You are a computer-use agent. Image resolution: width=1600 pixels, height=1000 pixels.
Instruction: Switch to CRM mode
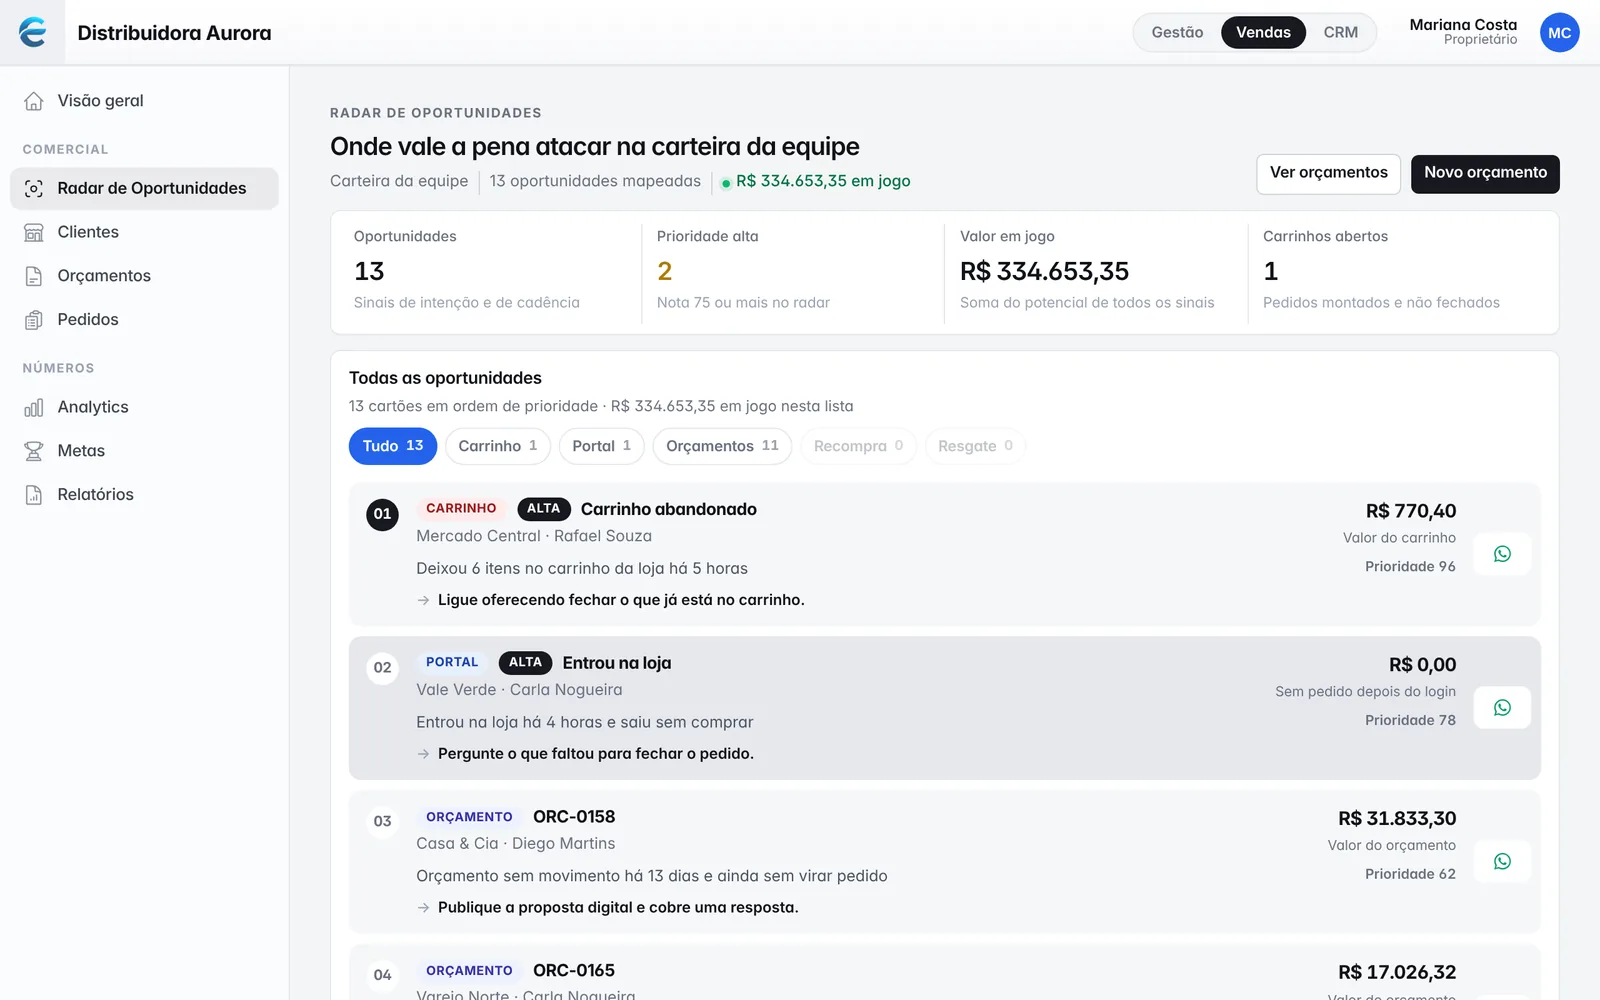click(1340, 32)
